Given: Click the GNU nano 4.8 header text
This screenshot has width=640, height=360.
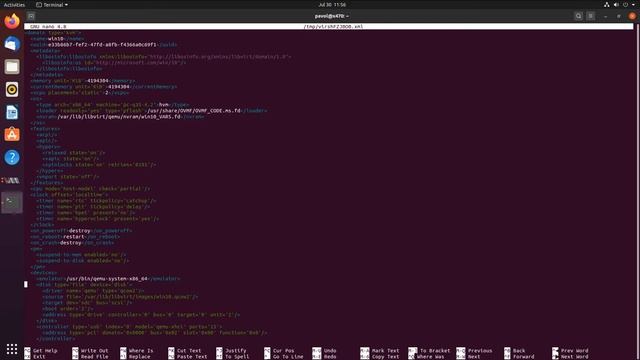Looking at the screenshot, I should coord(48,27).
